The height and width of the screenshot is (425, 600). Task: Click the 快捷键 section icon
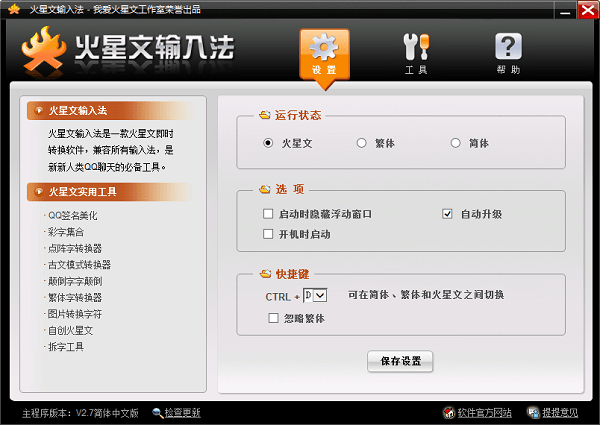pos(265,274)
